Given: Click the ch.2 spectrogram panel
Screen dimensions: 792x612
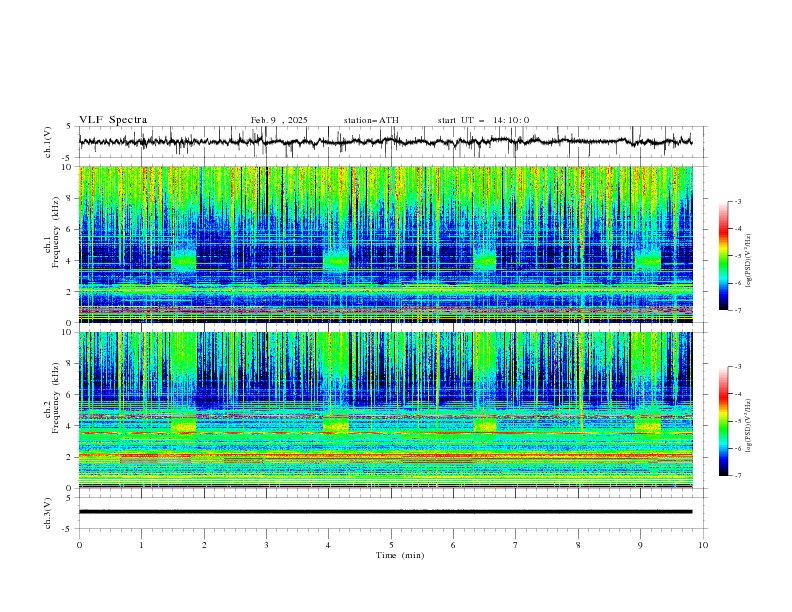Looking at the screenshot, I should (386, 410).
